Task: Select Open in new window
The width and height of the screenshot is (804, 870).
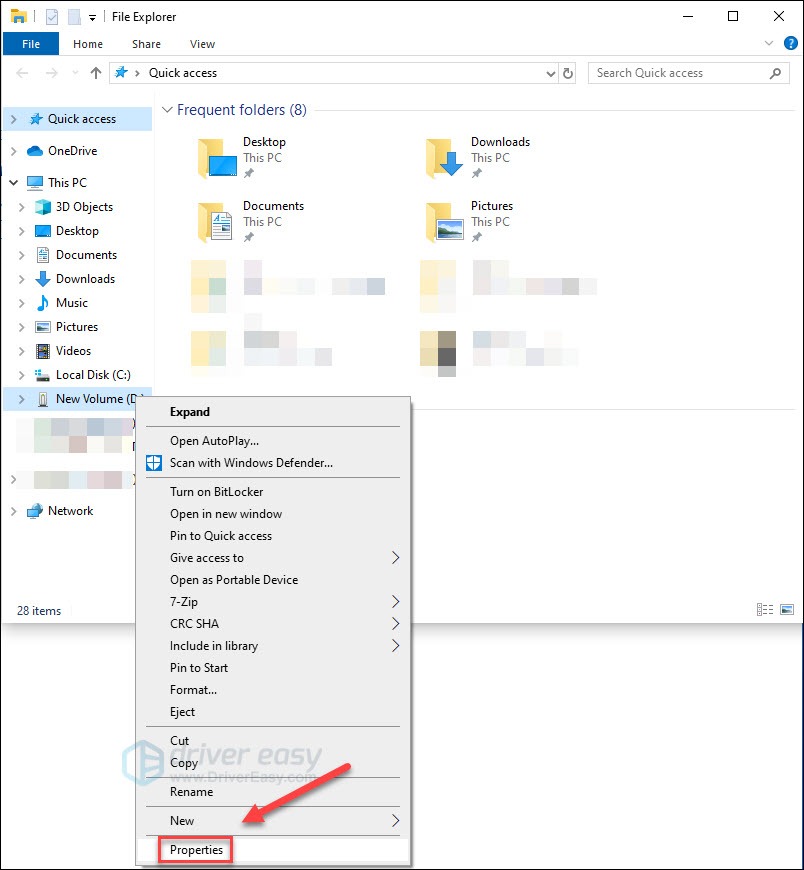Action: [272, 514]
